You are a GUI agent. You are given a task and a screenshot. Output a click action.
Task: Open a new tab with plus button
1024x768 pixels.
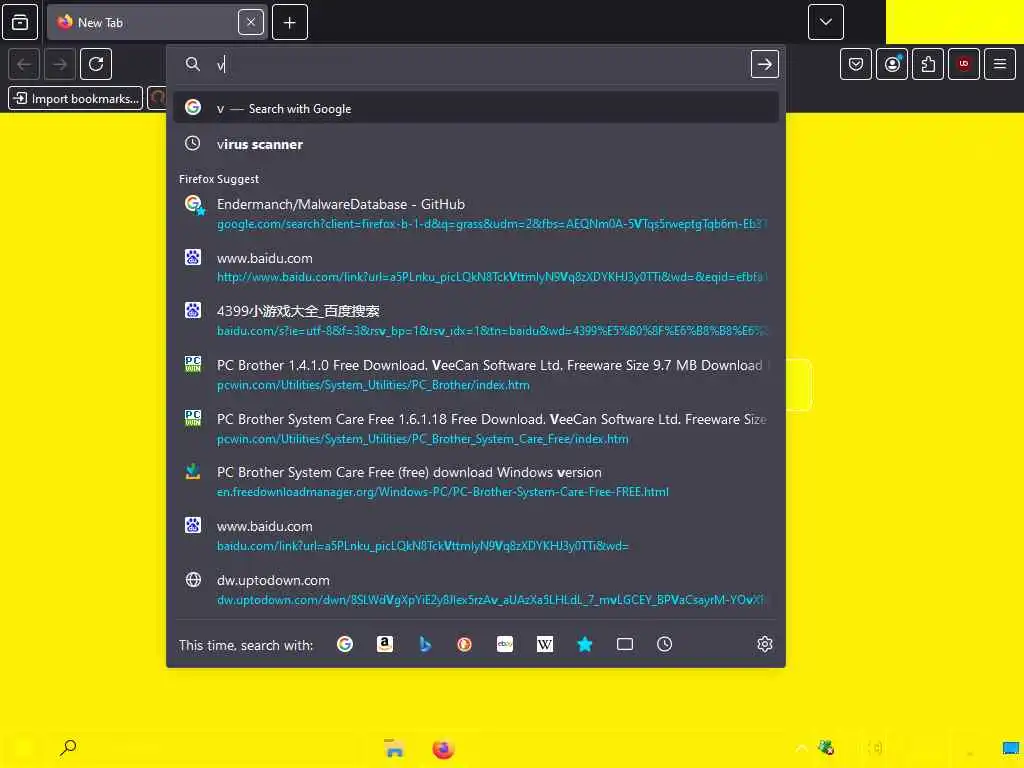coord(290,22)
